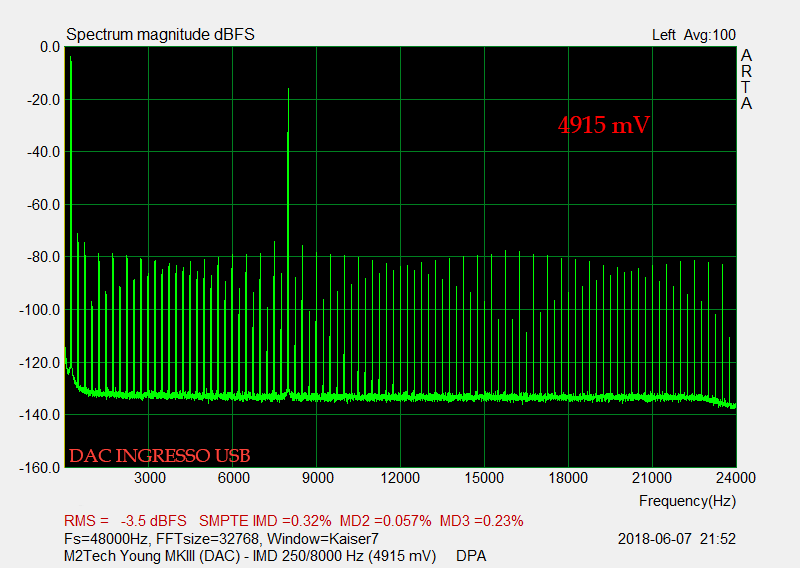Click the '12000' frequency axis label

point(400,478)
